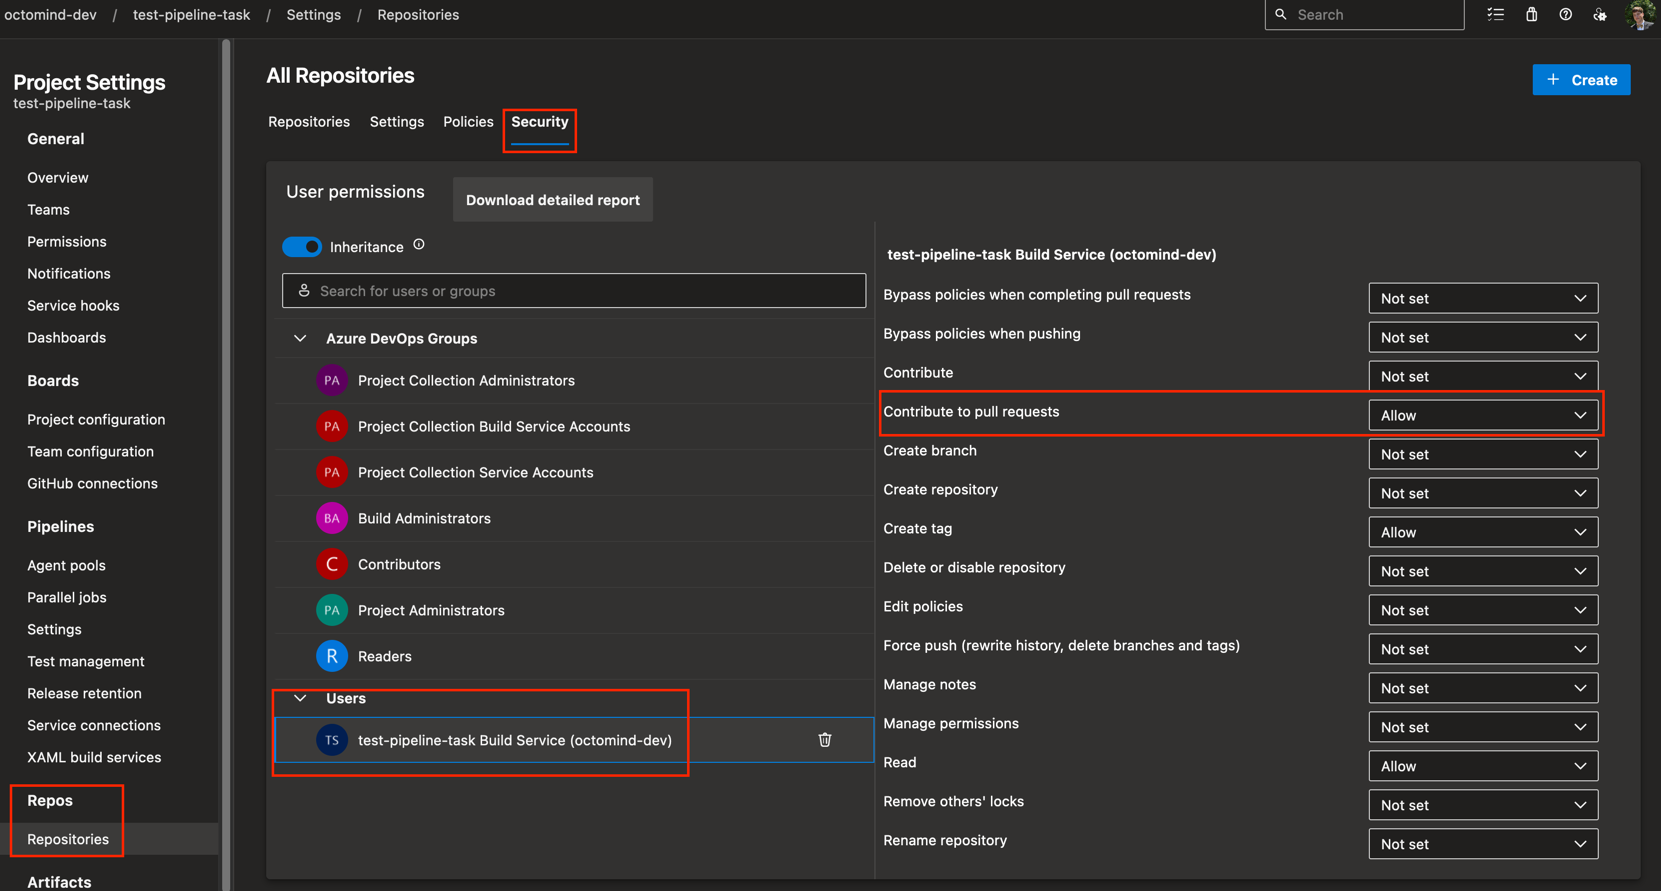
Task: Open the Force push permission dropdown
Action: [x=1483, y=649]
